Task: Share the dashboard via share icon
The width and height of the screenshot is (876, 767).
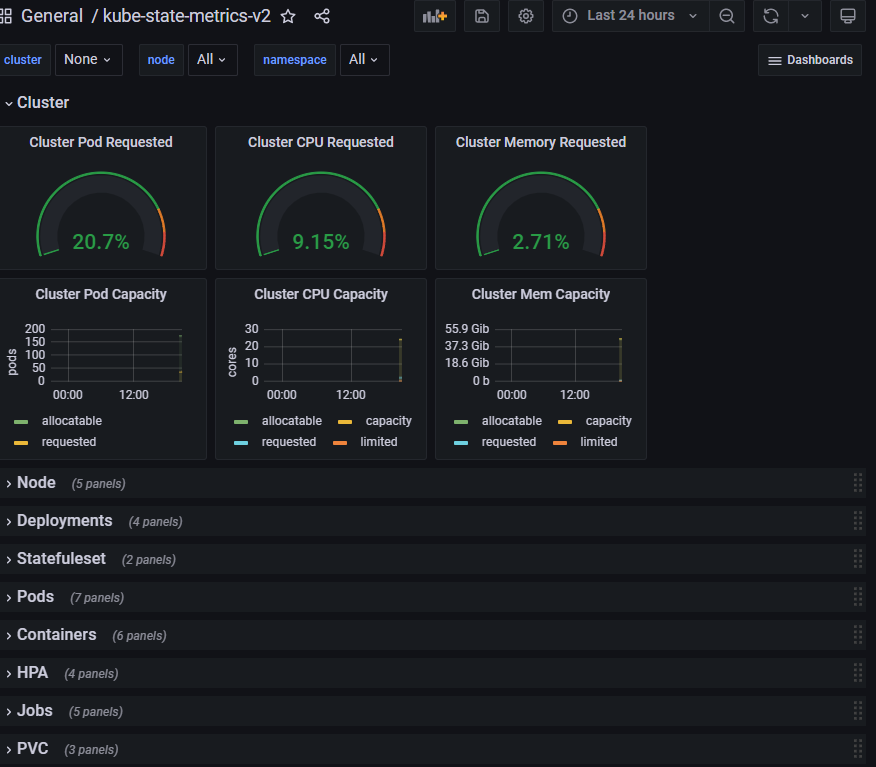Action: [322, 16]
